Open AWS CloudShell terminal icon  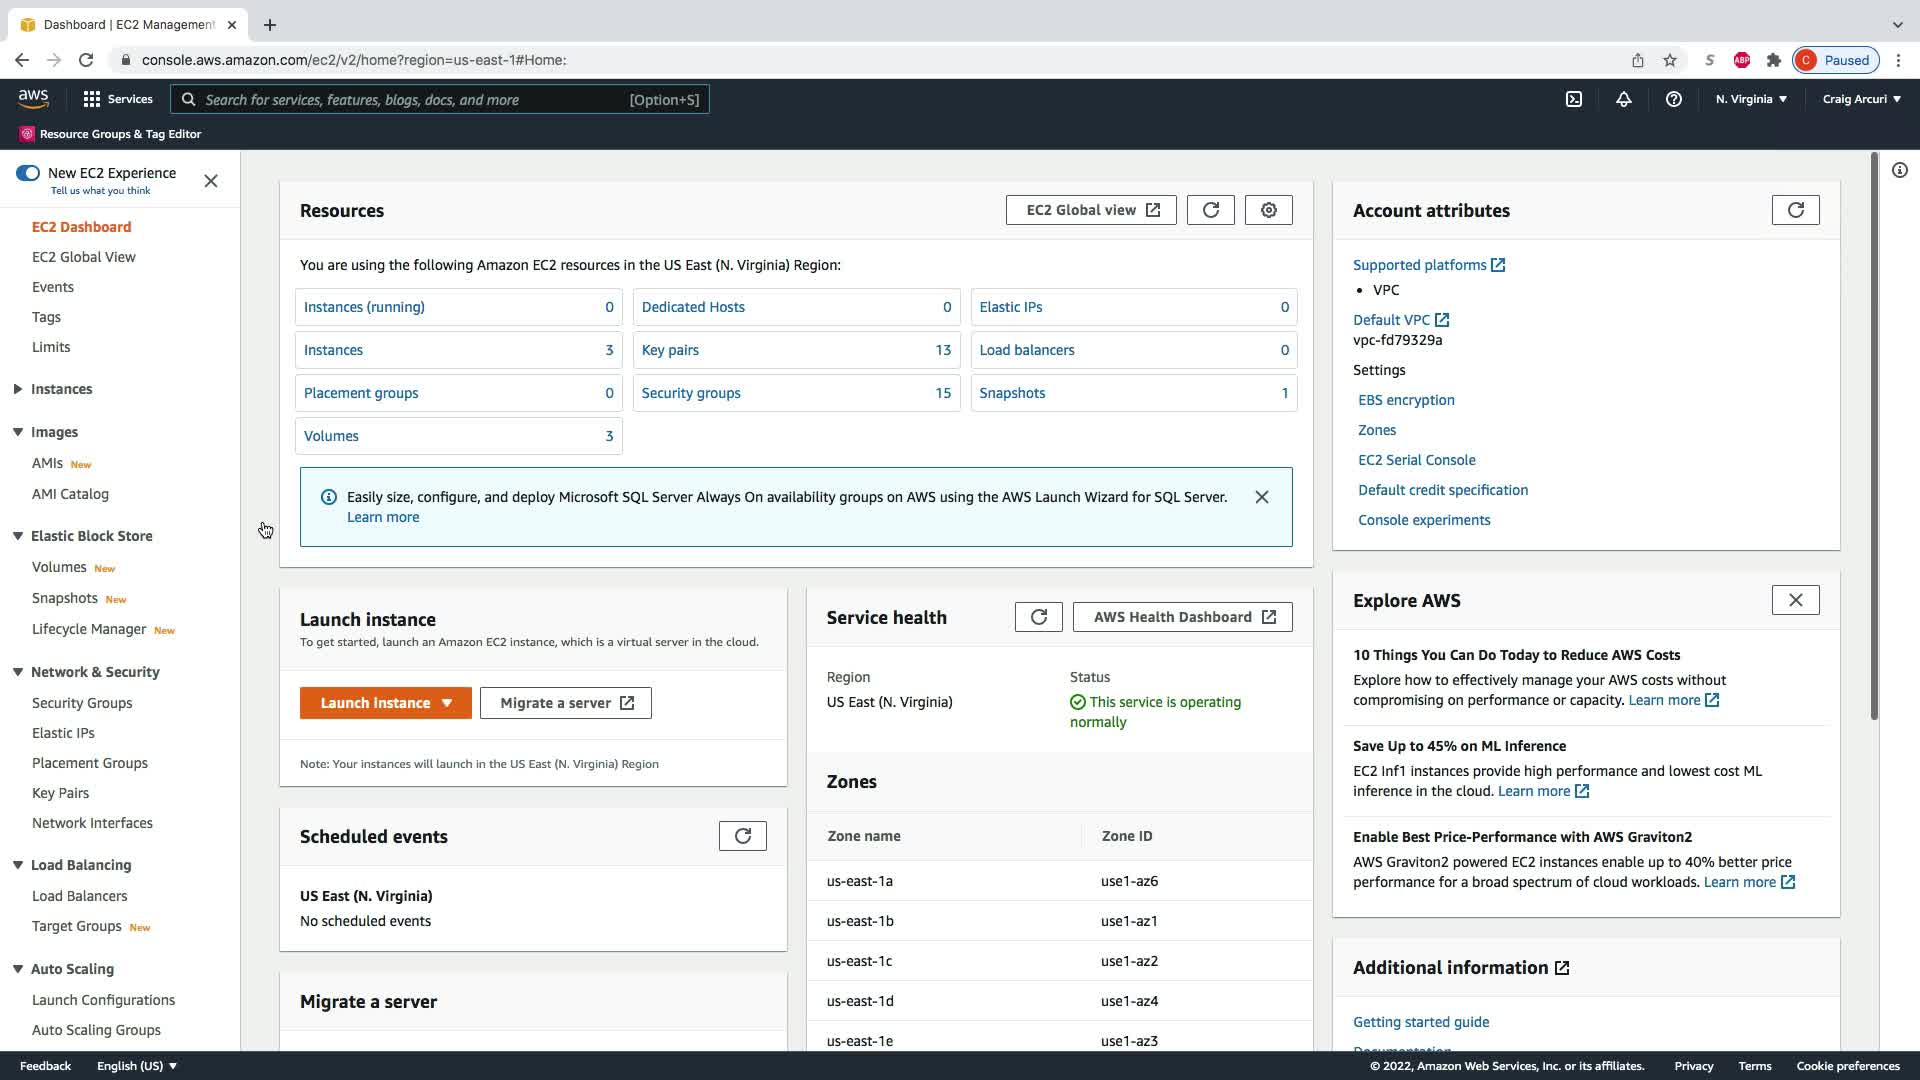tap(1574, 99)
